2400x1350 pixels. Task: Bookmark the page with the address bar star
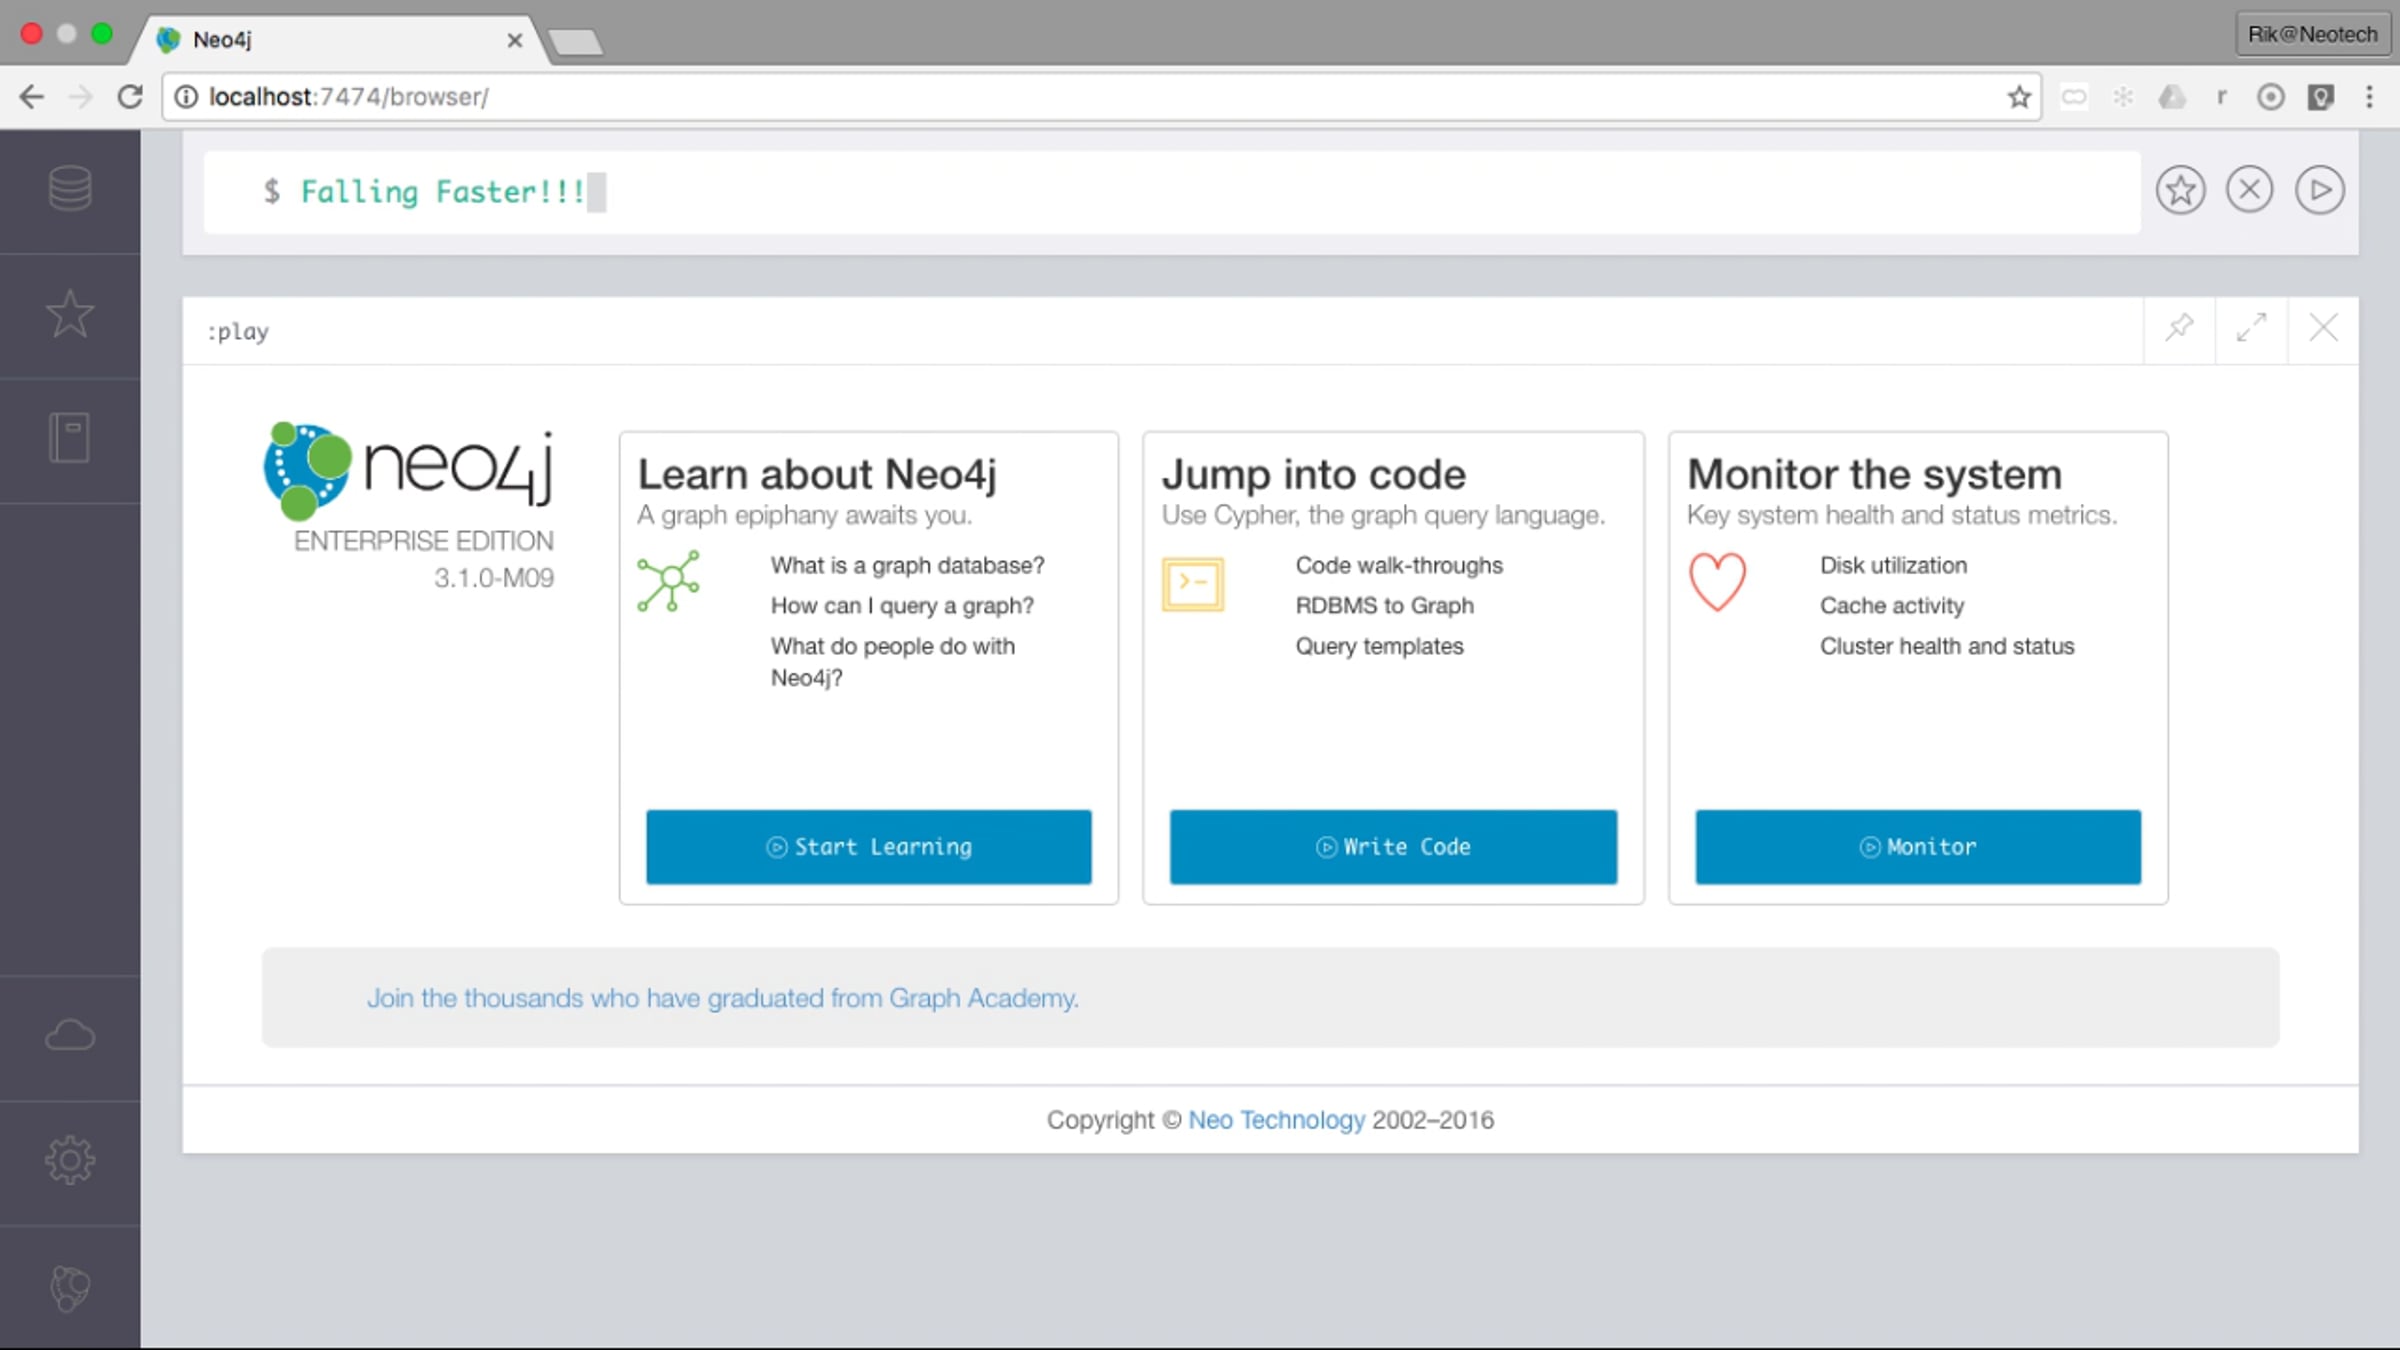(x=2019, y=97)
